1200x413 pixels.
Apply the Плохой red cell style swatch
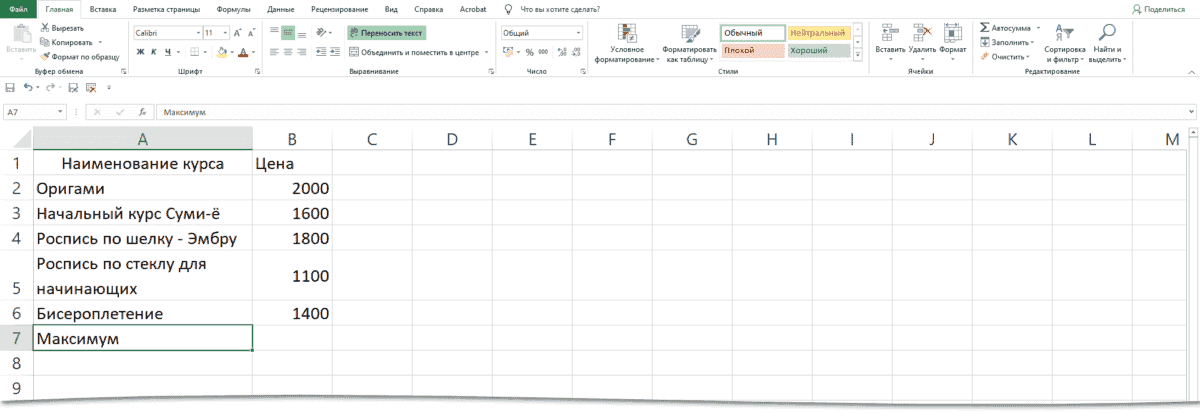[x=751, y=50]
